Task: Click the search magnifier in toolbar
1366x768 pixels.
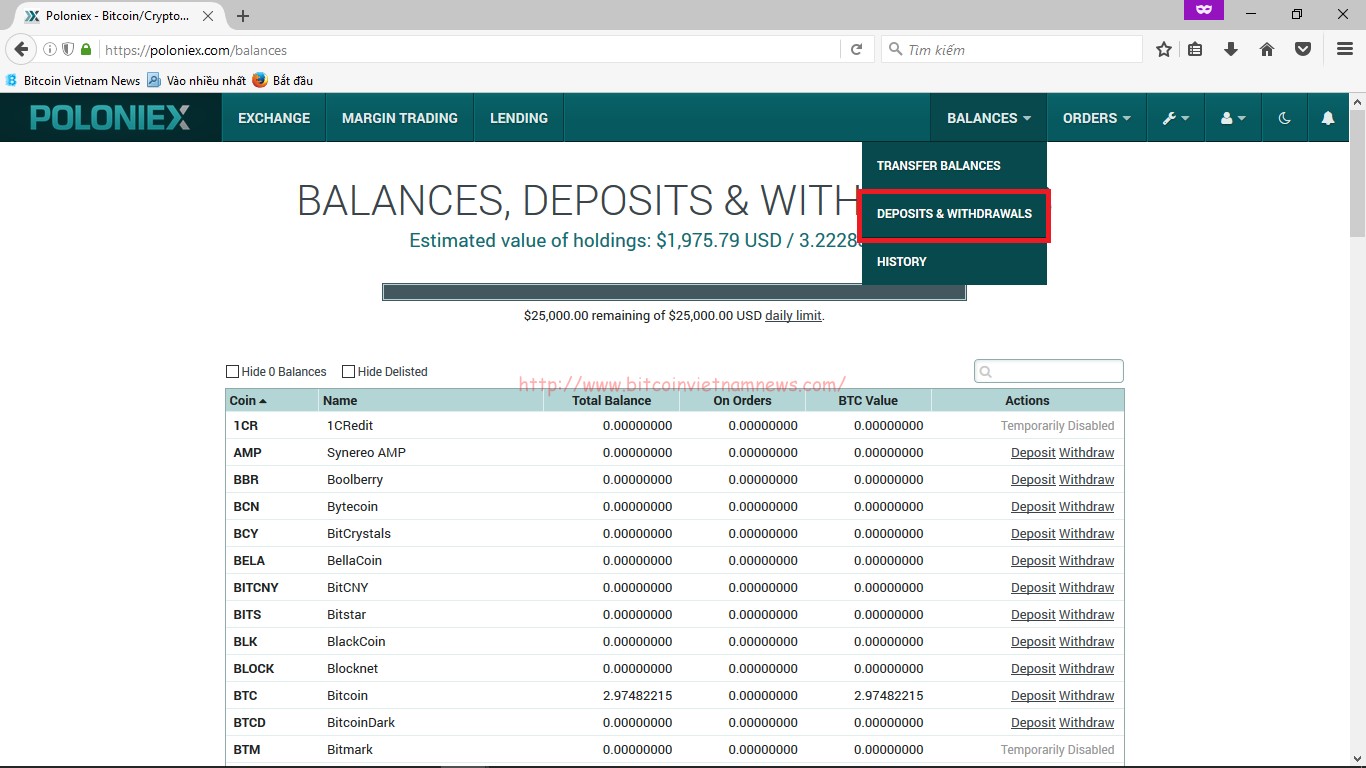Action: pyautogui.click(x=894, y=49)
